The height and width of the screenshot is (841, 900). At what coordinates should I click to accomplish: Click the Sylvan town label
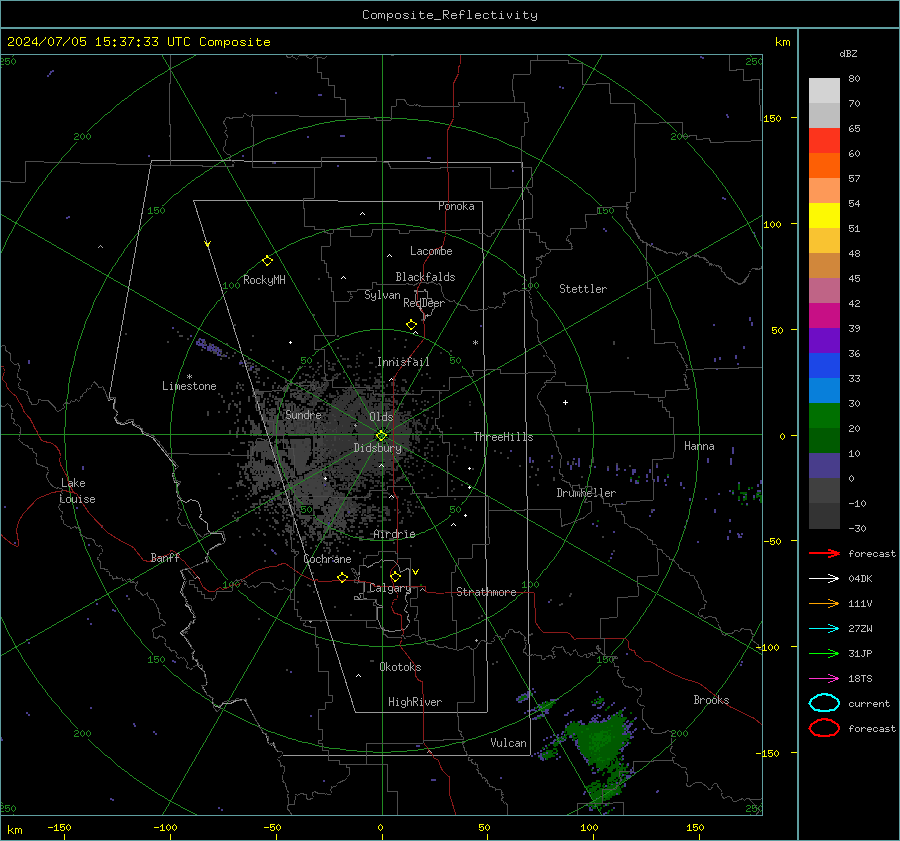pyautogui.click(x=382, y=295)
